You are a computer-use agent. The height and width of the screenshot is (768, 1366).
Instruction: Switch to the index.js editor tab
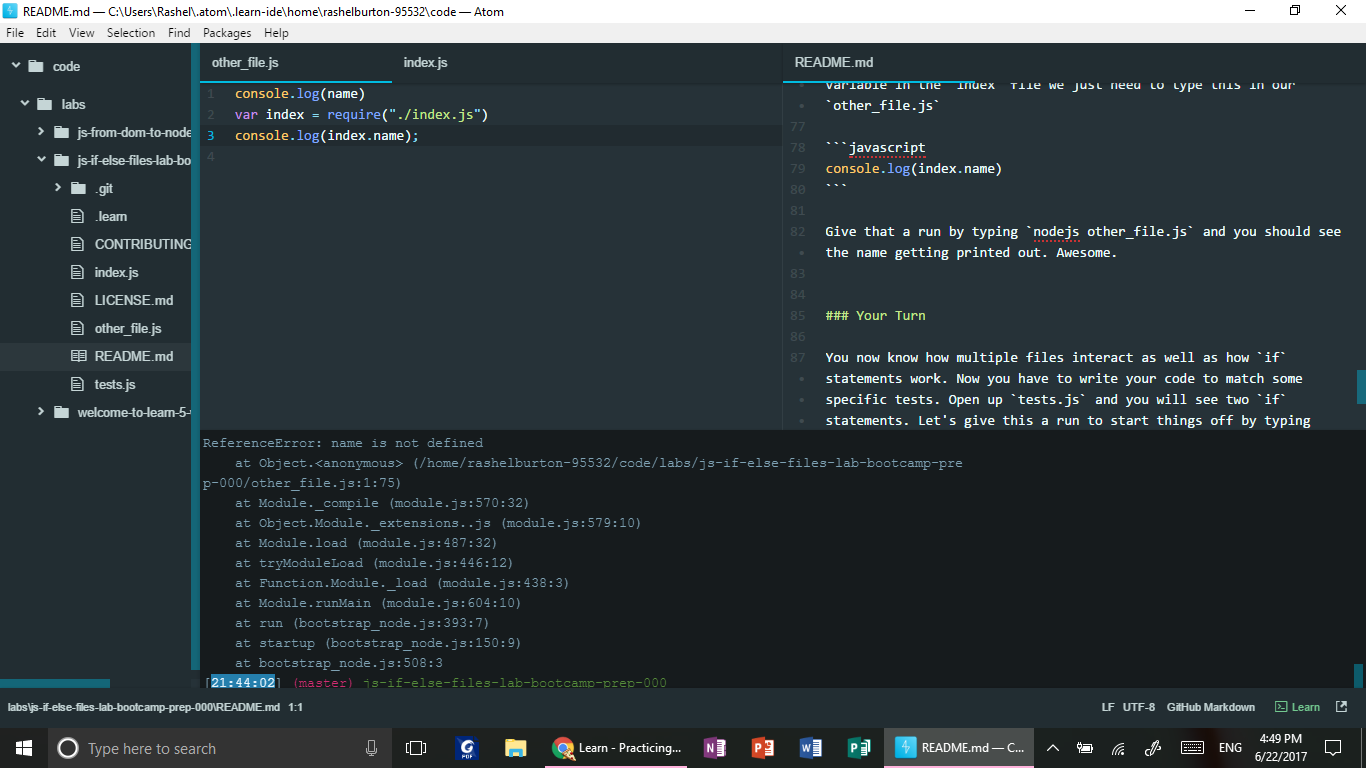[x=426, y=62]
